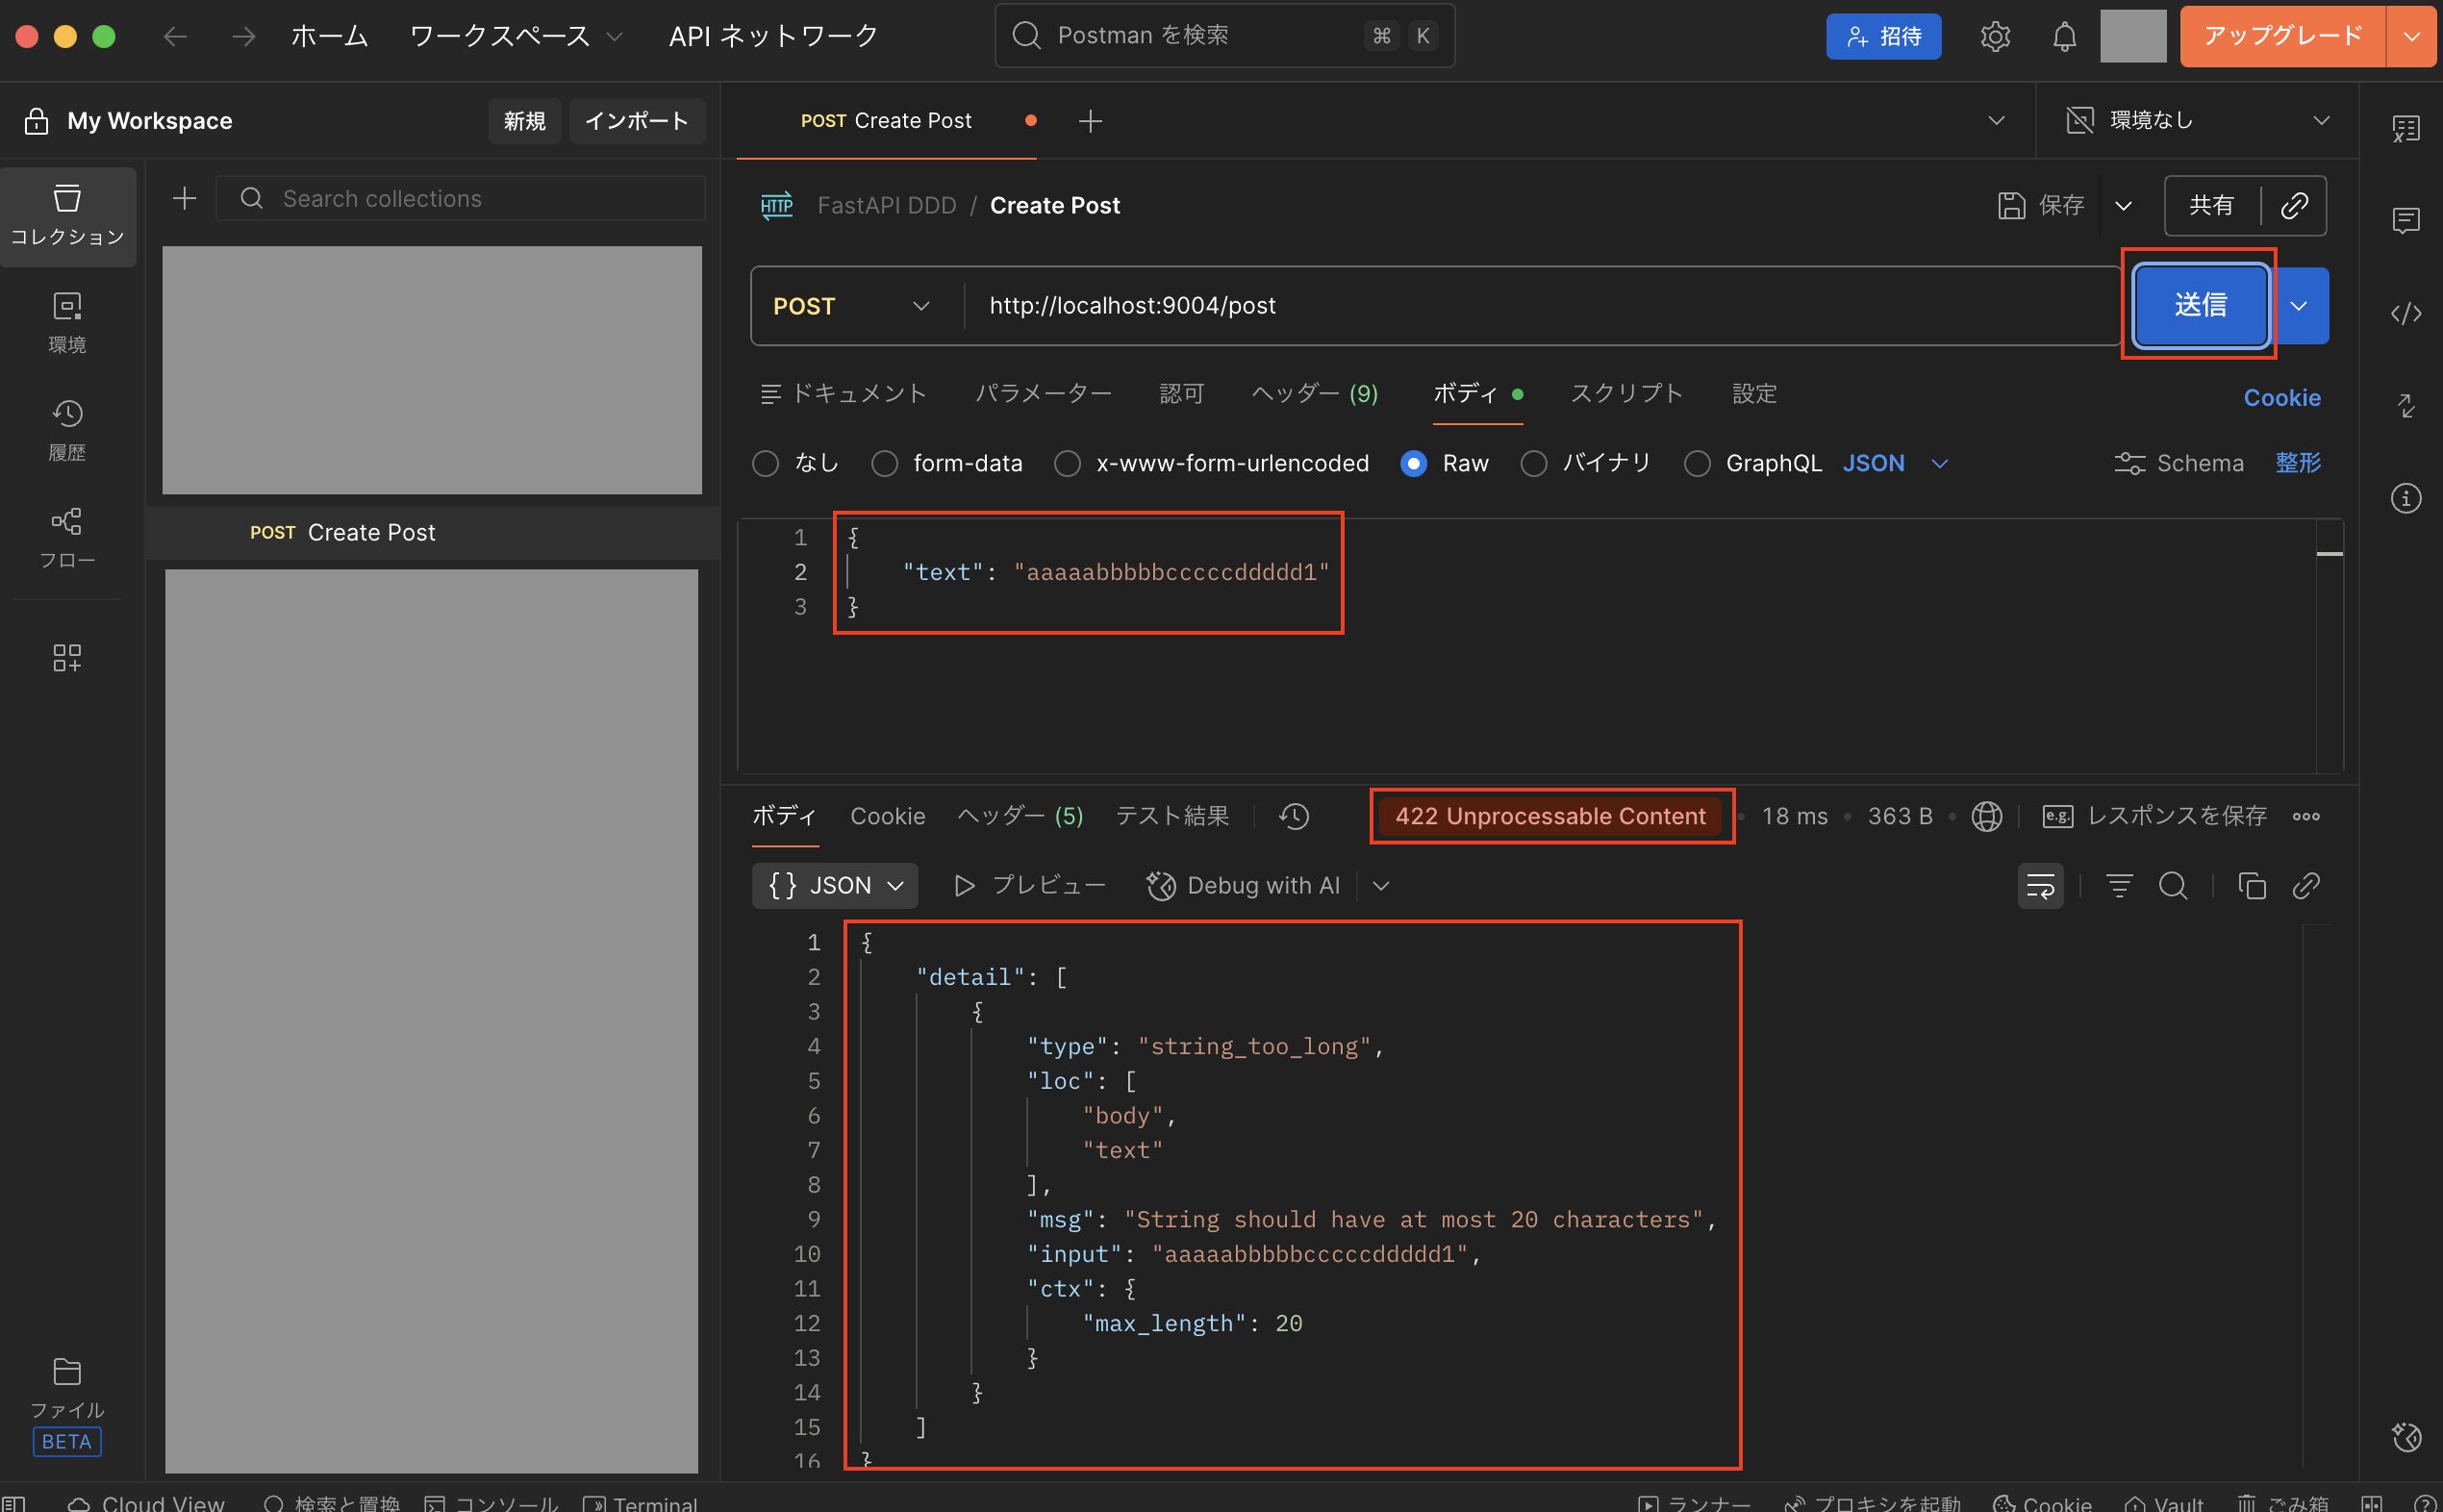Click the 整形 beautify link
This screenshot has height=1512, width=2443.
point(2297,463)
